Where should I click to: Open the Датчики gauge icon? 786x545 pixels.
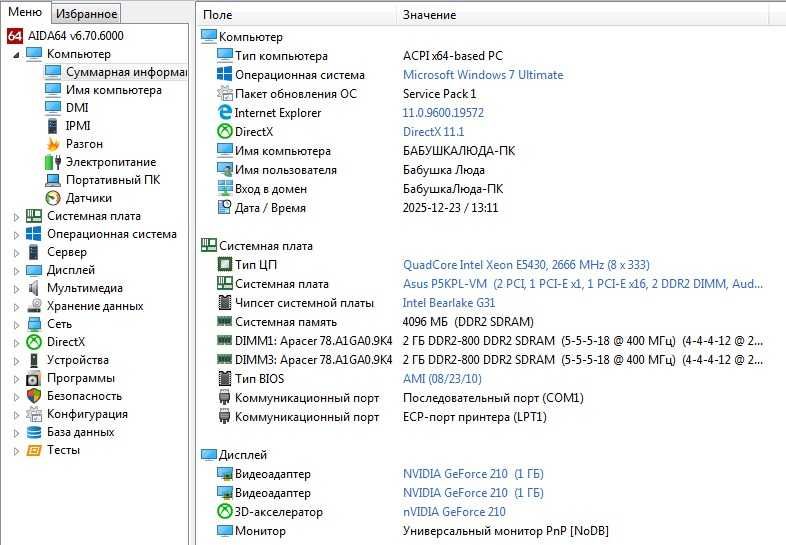click(x=53, y=198)
